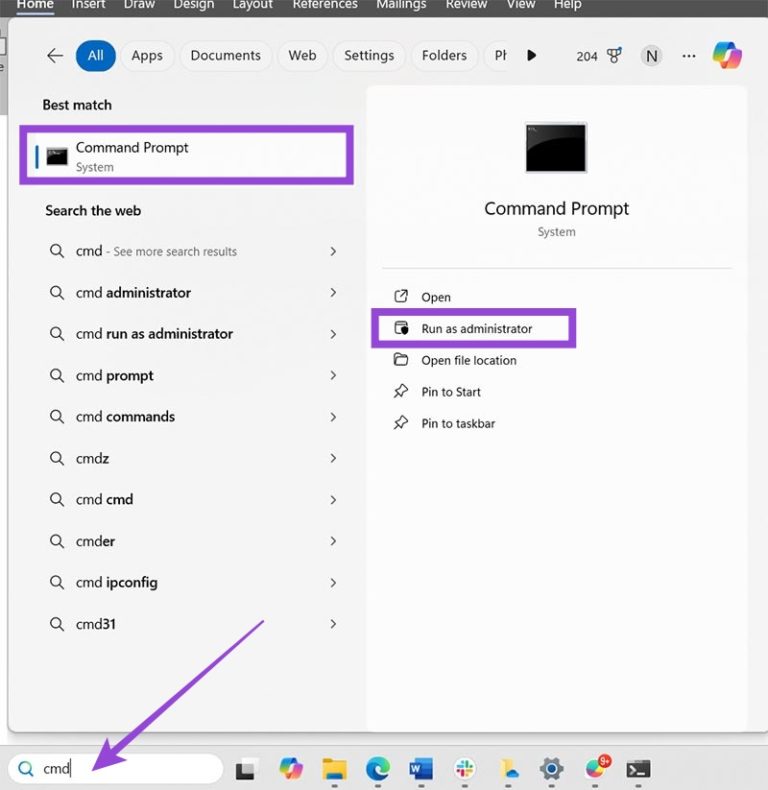Expand arrow for 'cmder' suggestion
The height and width of the screenshot is (790, 768).
[333, 541]
